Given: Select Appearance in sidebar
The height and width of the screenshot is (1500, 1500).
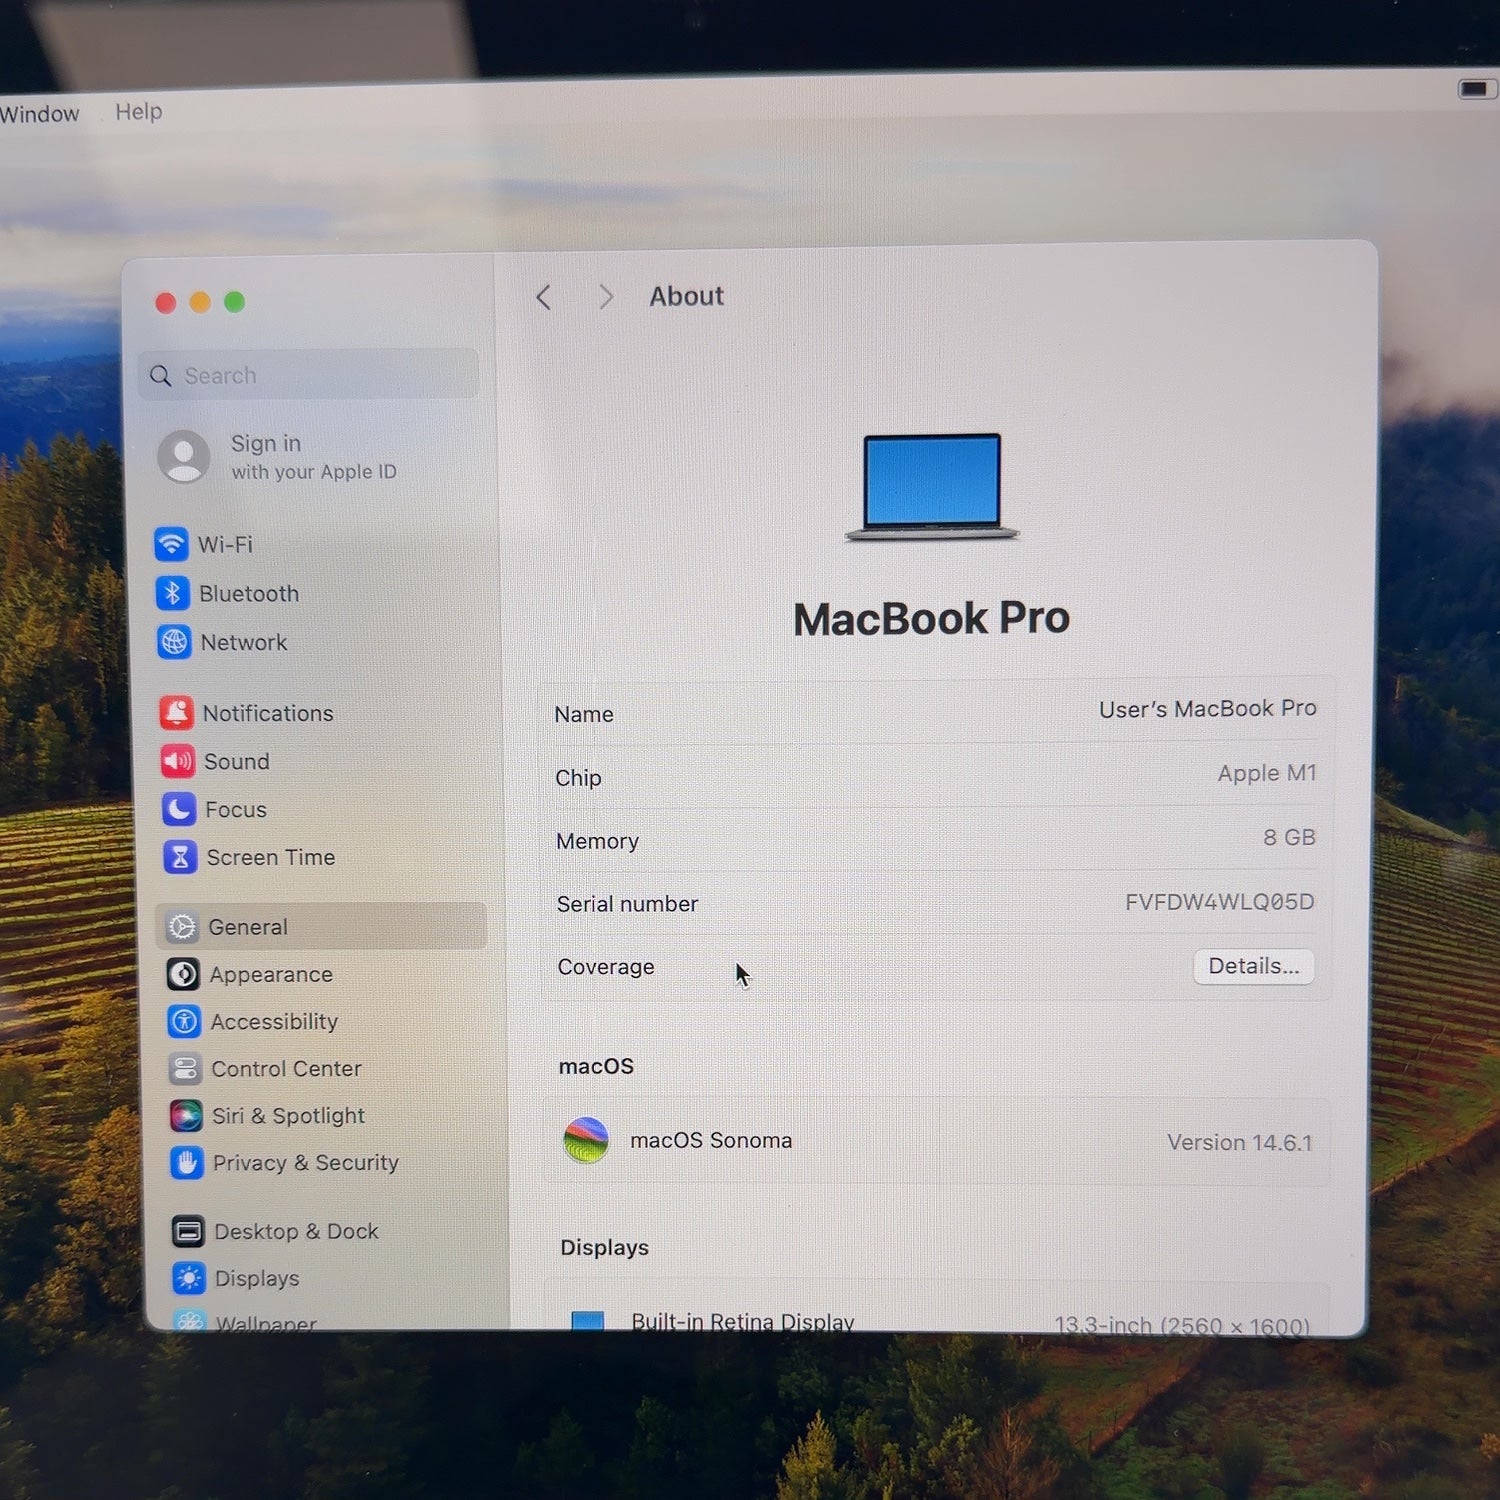Looking at the screenshot, I should point(251,974).
